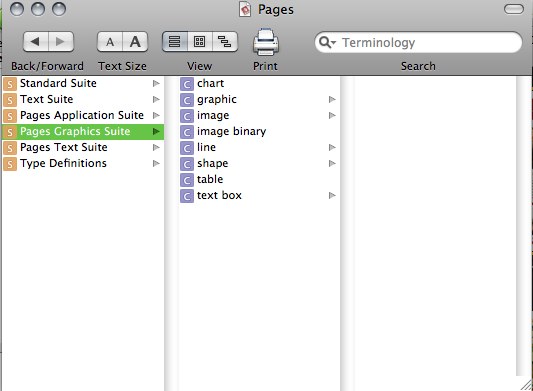This screenshot has width=533, height=391.
Task: Click the chart class C icon
Action: pos(187,84)
